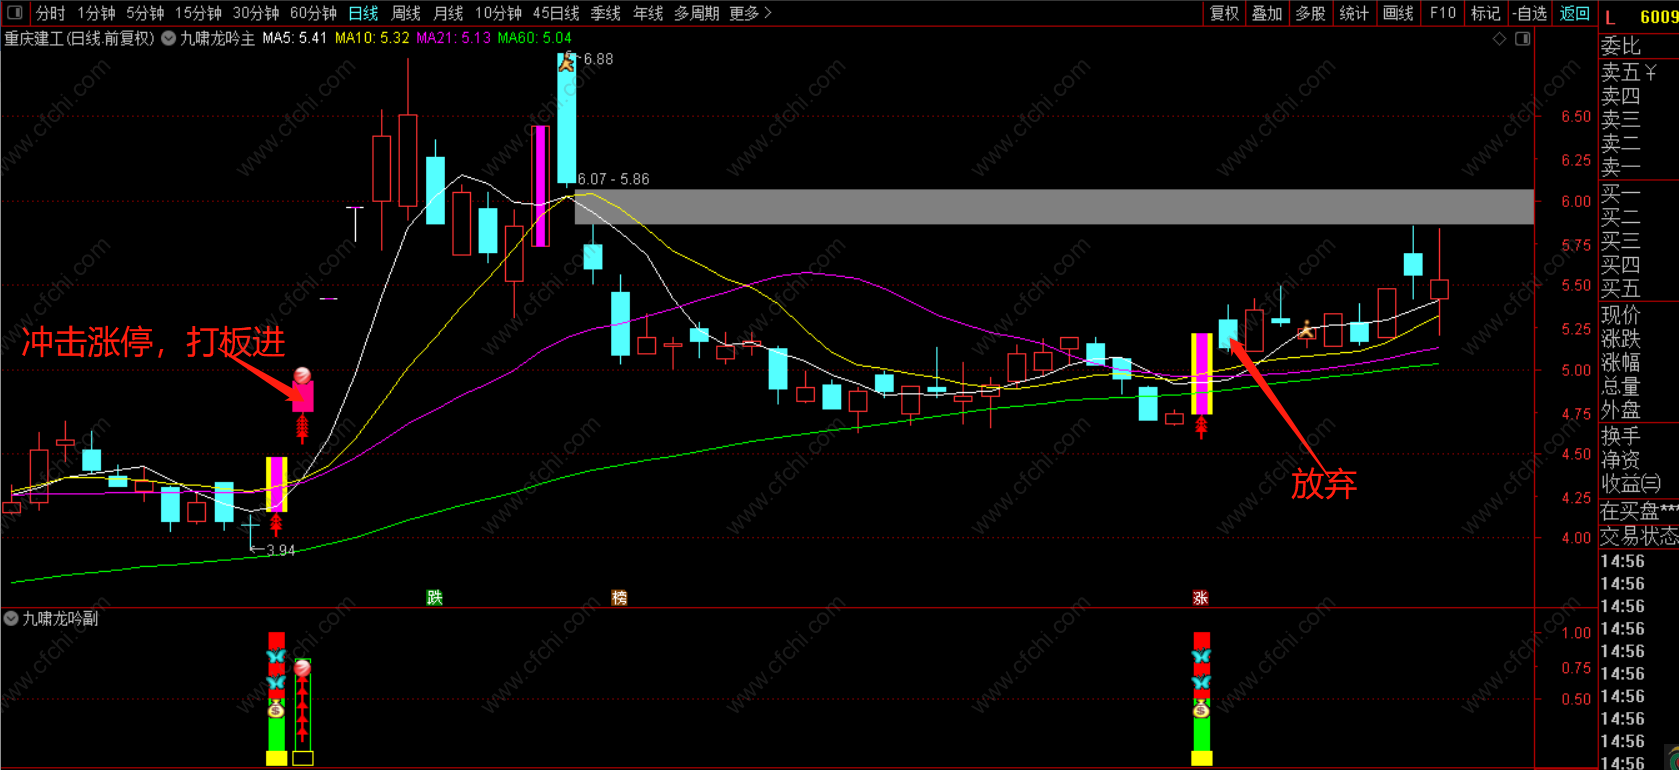Select the 45日线 period

[x=556, y=13]
